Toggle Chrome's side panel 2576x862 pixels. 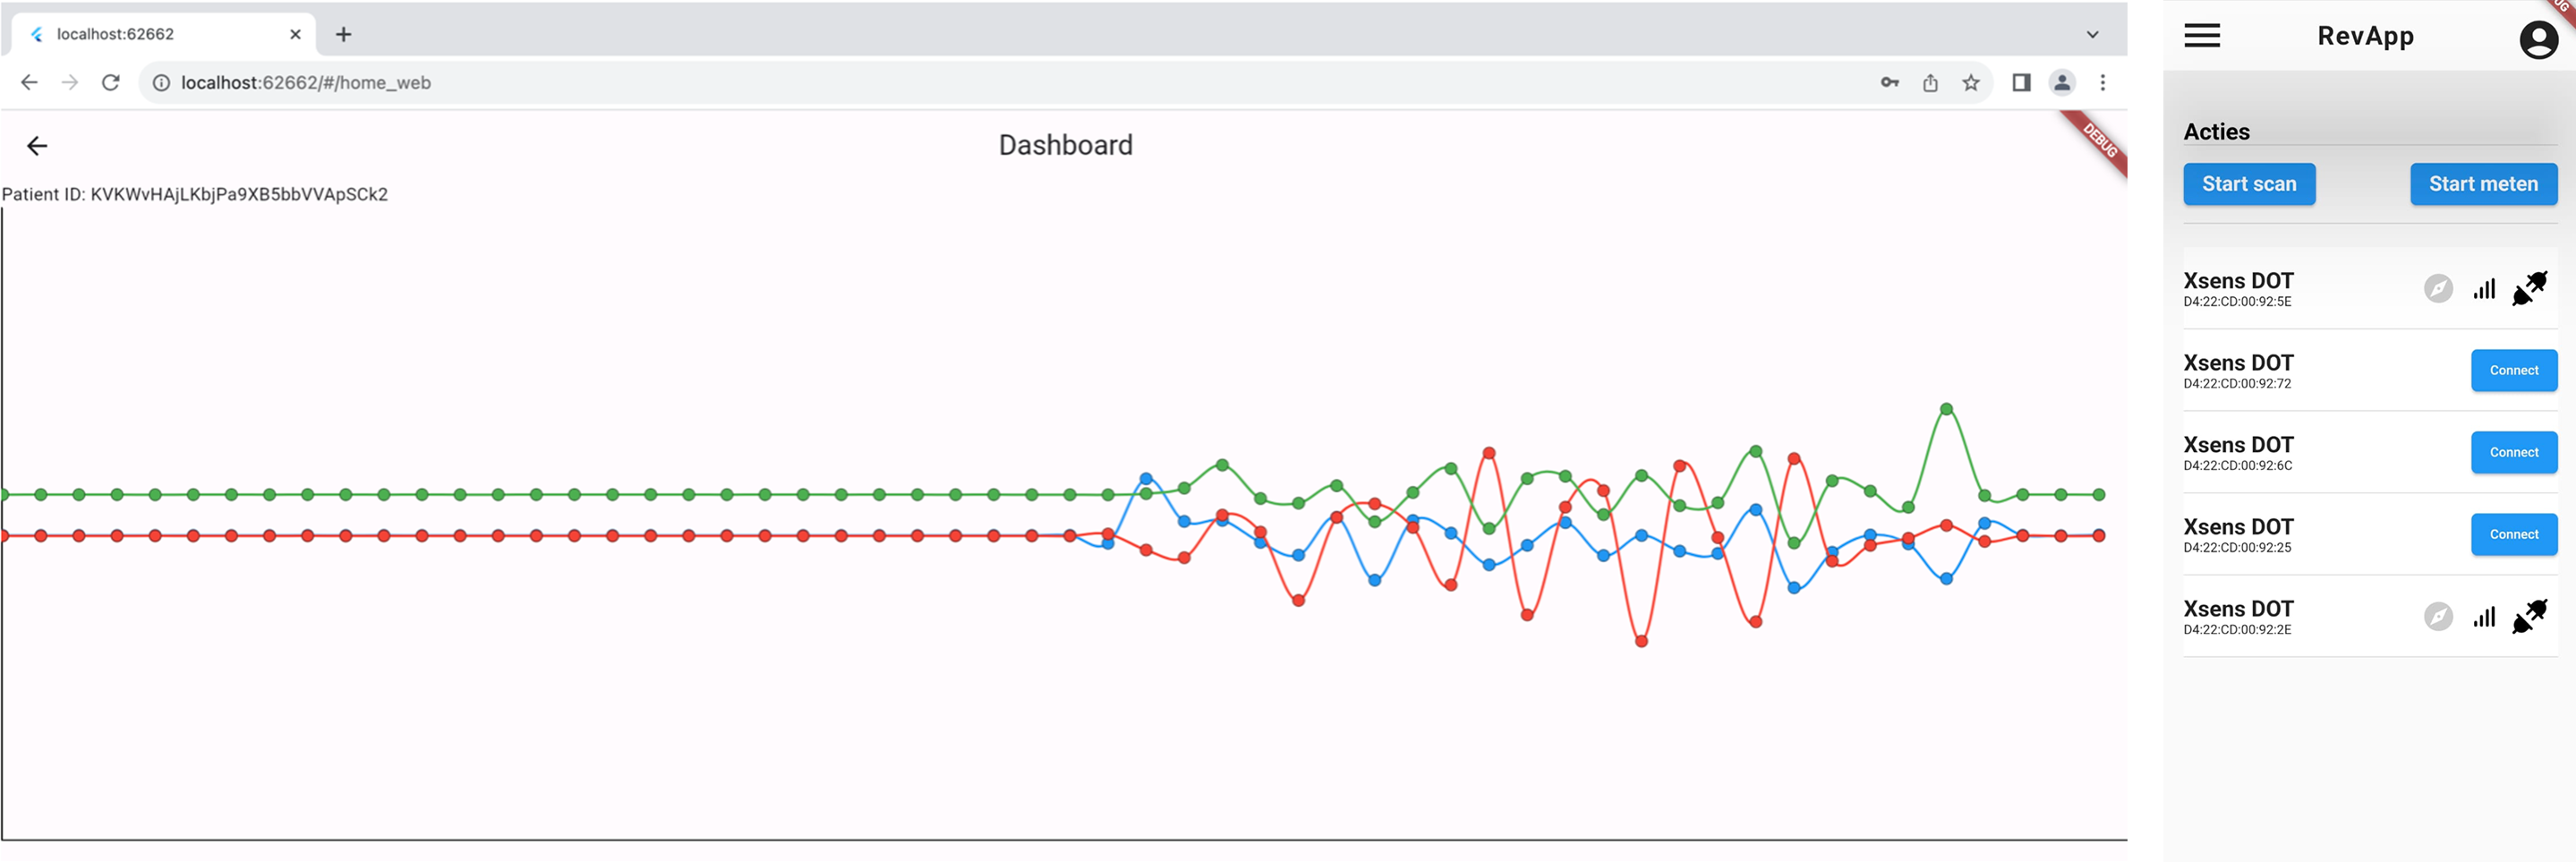click(x=2019, y=83)
